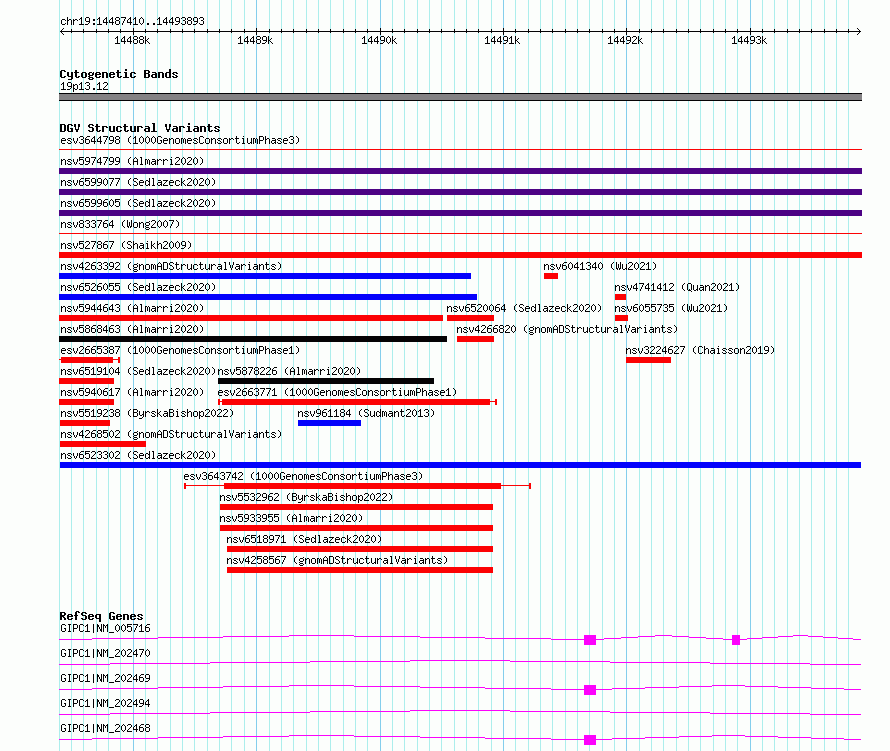This screenshot has width=890, height=751.
Task: Click the esv3644798 1000GenomesConsortiumPhase3 variant label
Action: tap(180, 140)
